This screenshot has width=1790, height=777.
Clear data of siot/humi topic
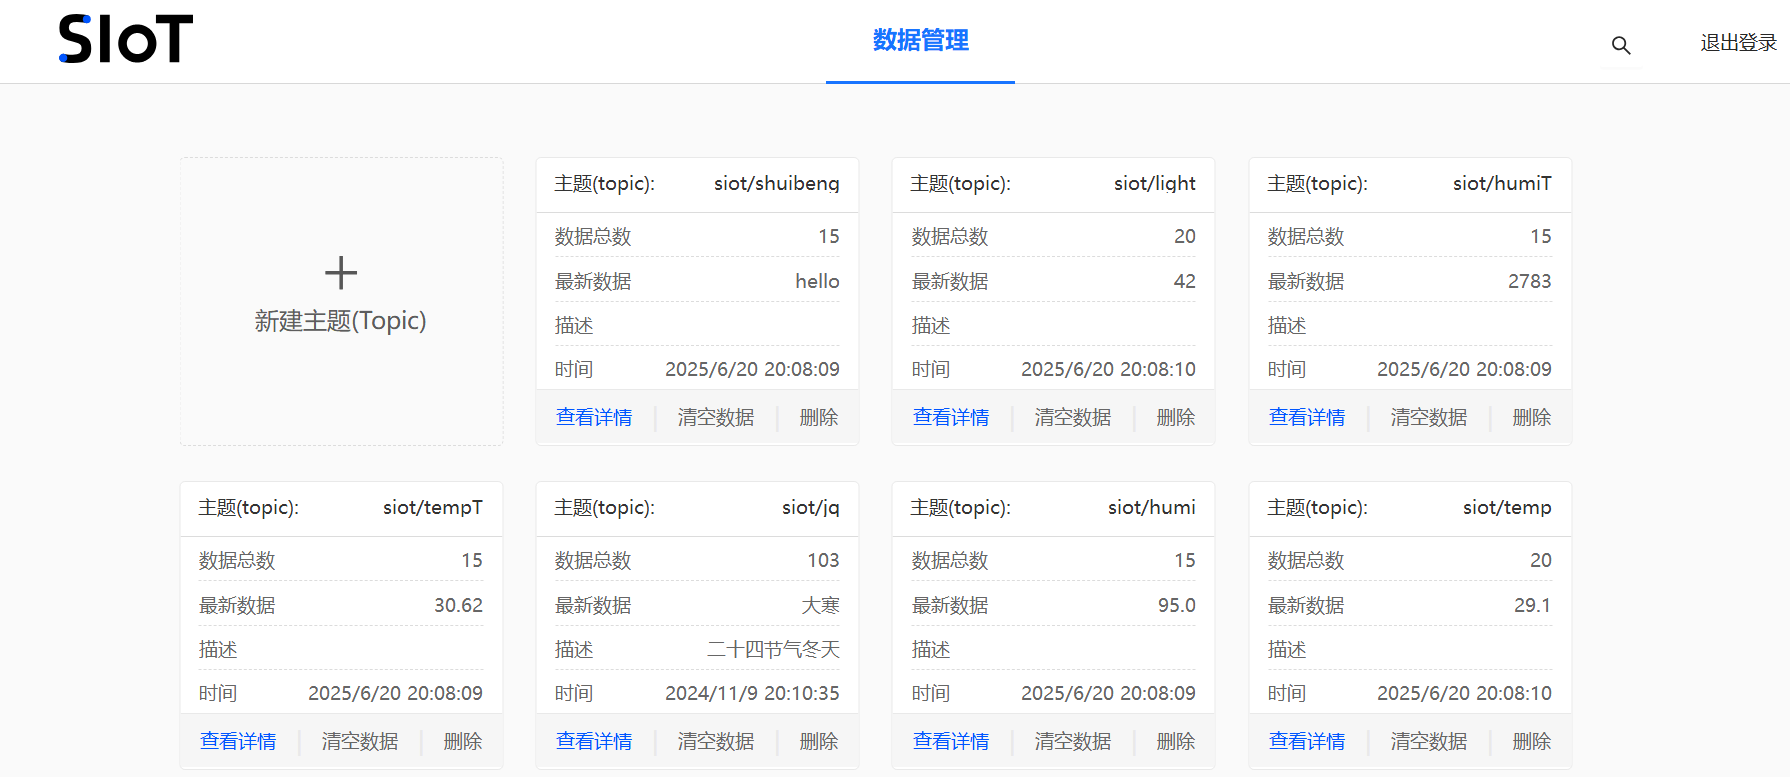point(1073,741)
